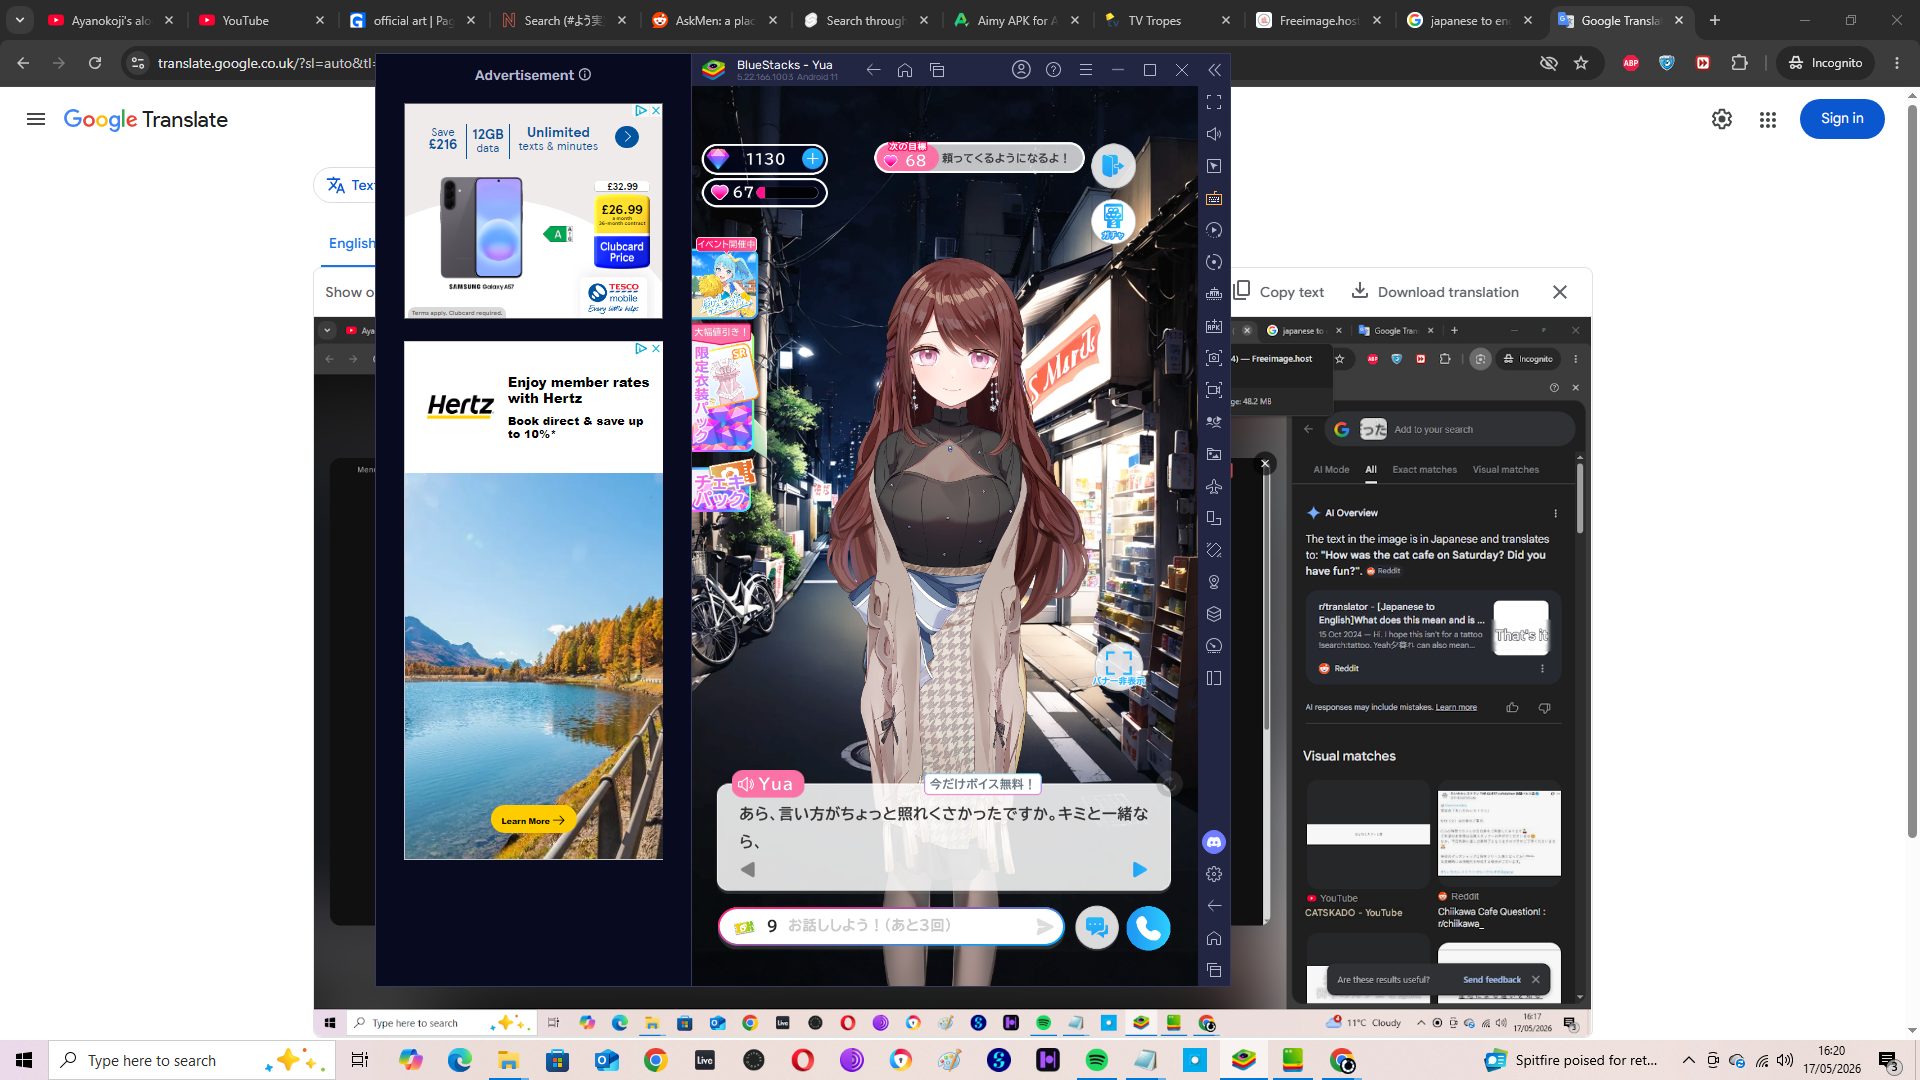Open the macro recorder play icon
The height and width of the screenshot is (1080, 1920).
tap(1214, 230)
